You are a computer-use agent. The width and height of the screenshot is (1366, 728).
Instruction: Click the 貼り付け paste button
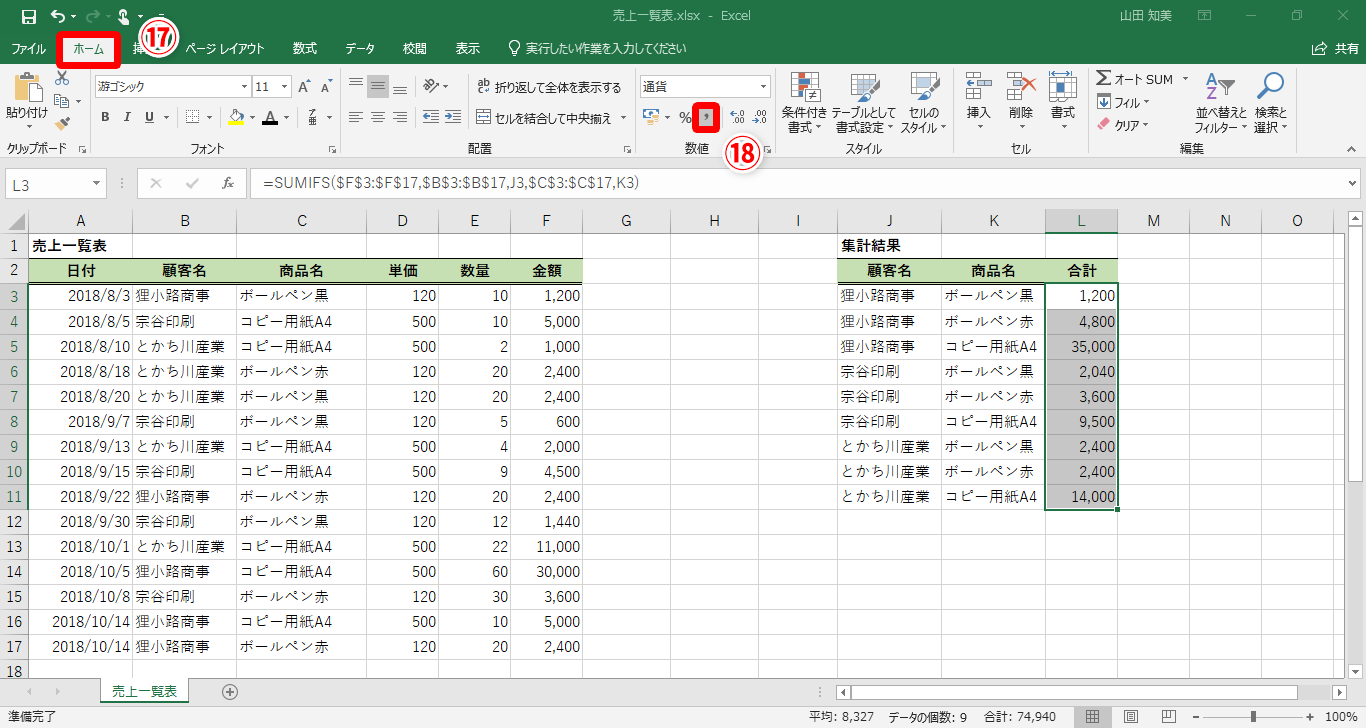pyautogui.click(x=27, y=102)
